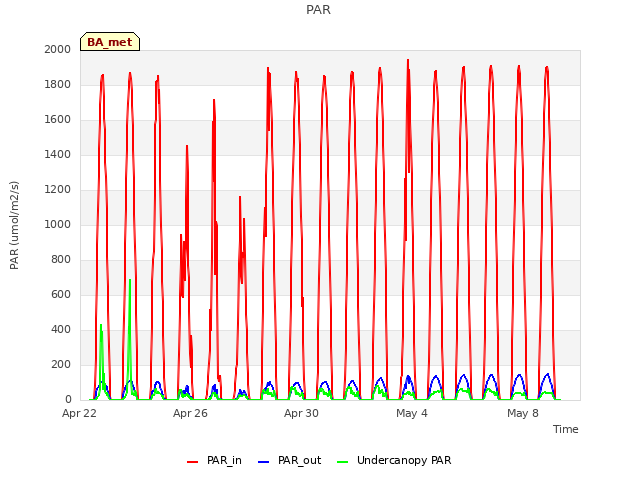This screenshot has height=480, width=640.
Task: Click the Time x-axis title
Action: (x=566, y=429)
